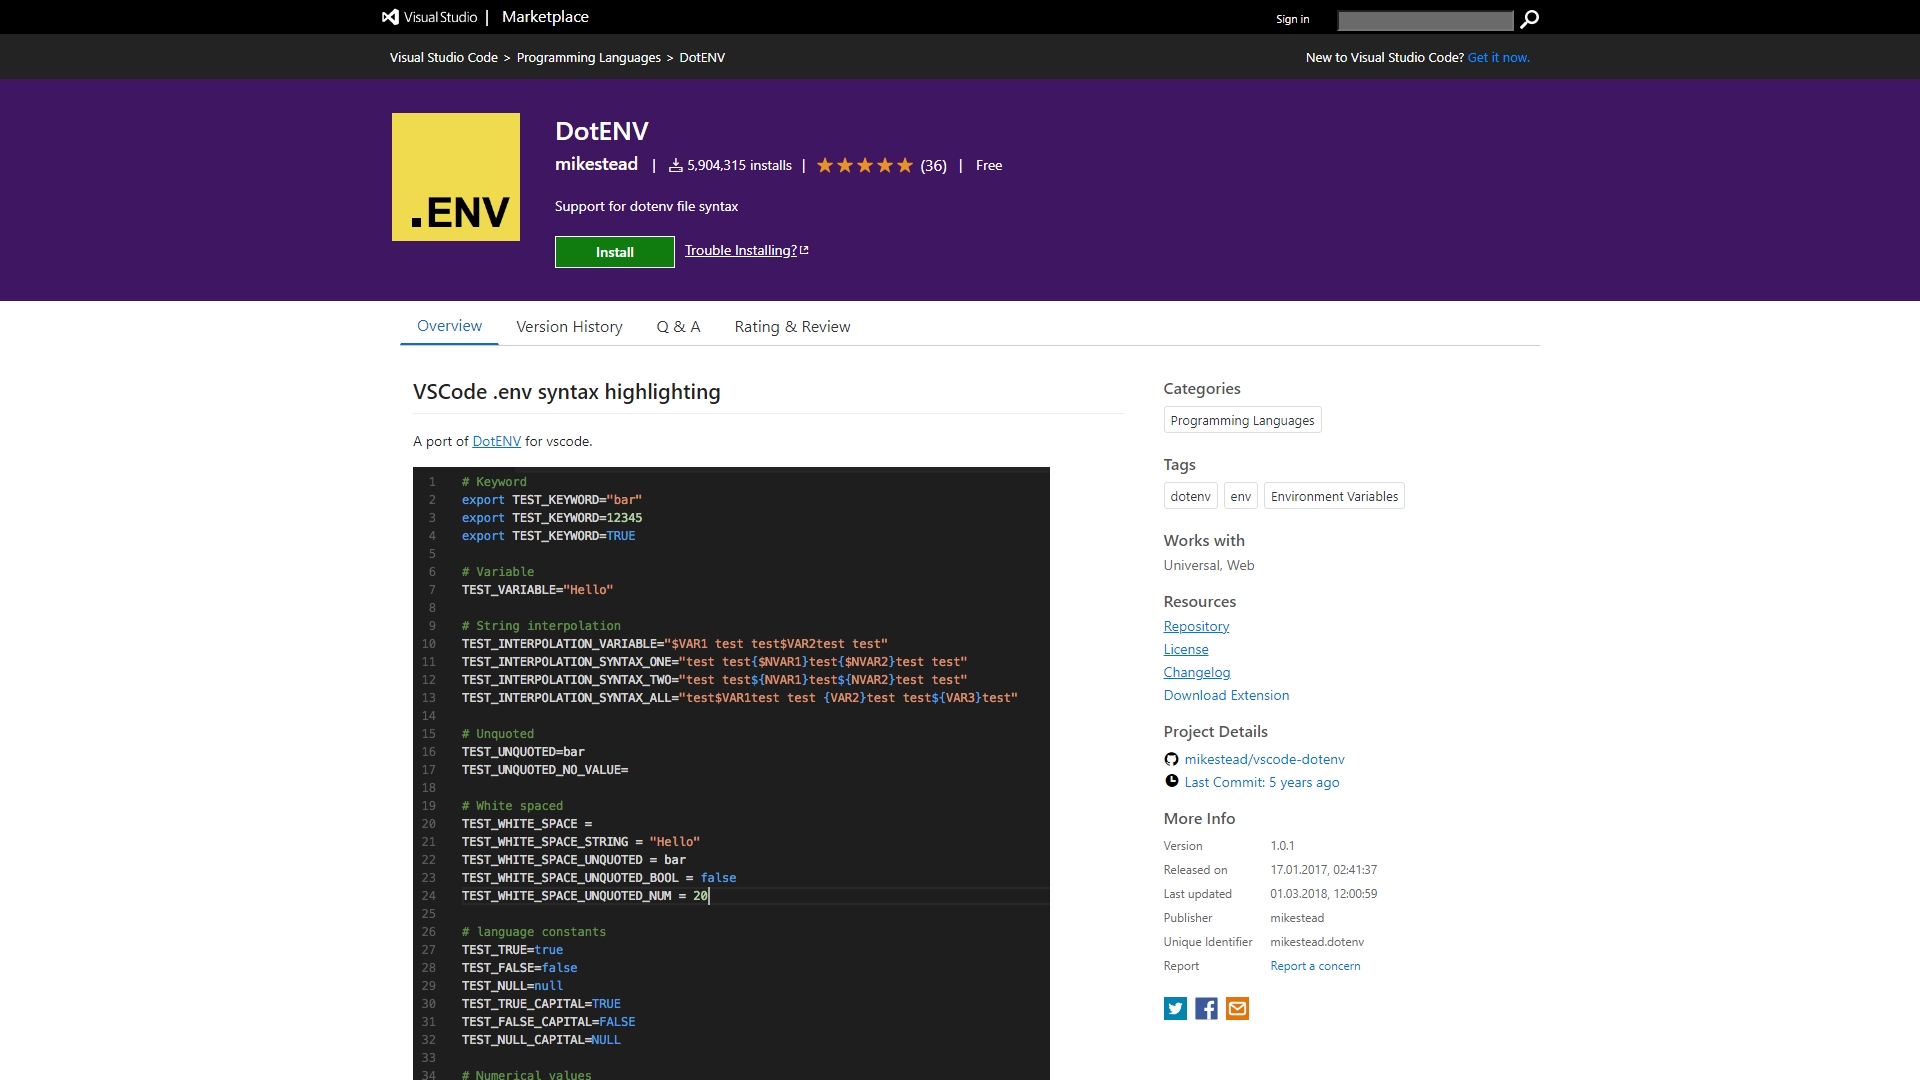Click the search magnifier icon

(x=1529, y=19)
